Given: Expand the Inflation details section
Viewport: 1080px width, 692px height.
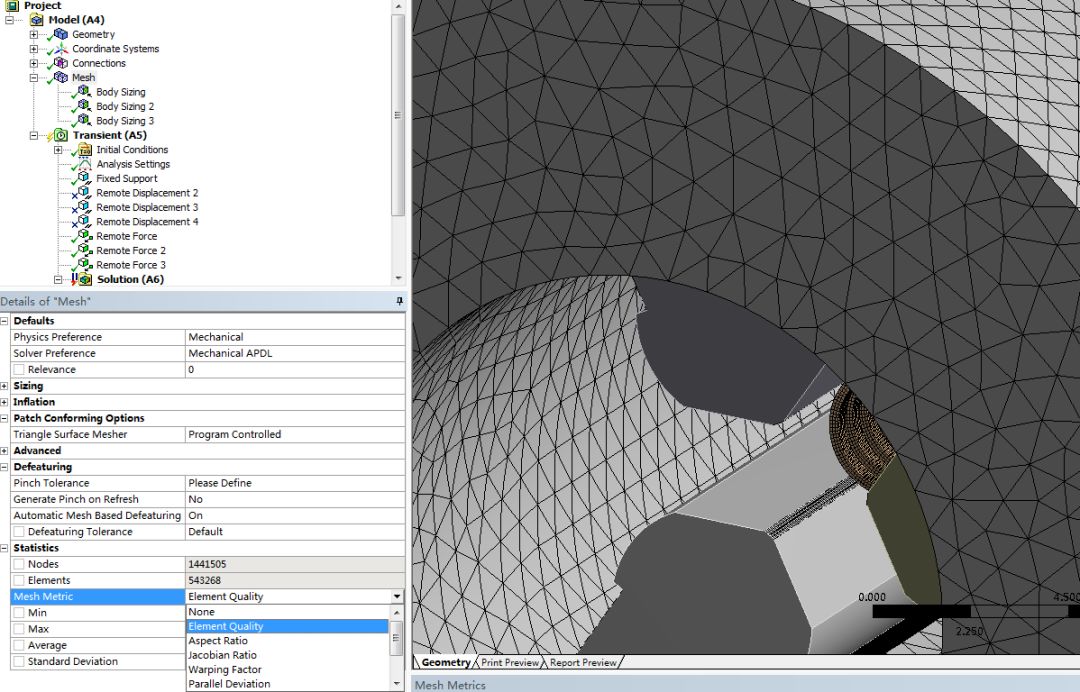Looking at the screenshot, I should coord(5,402).
